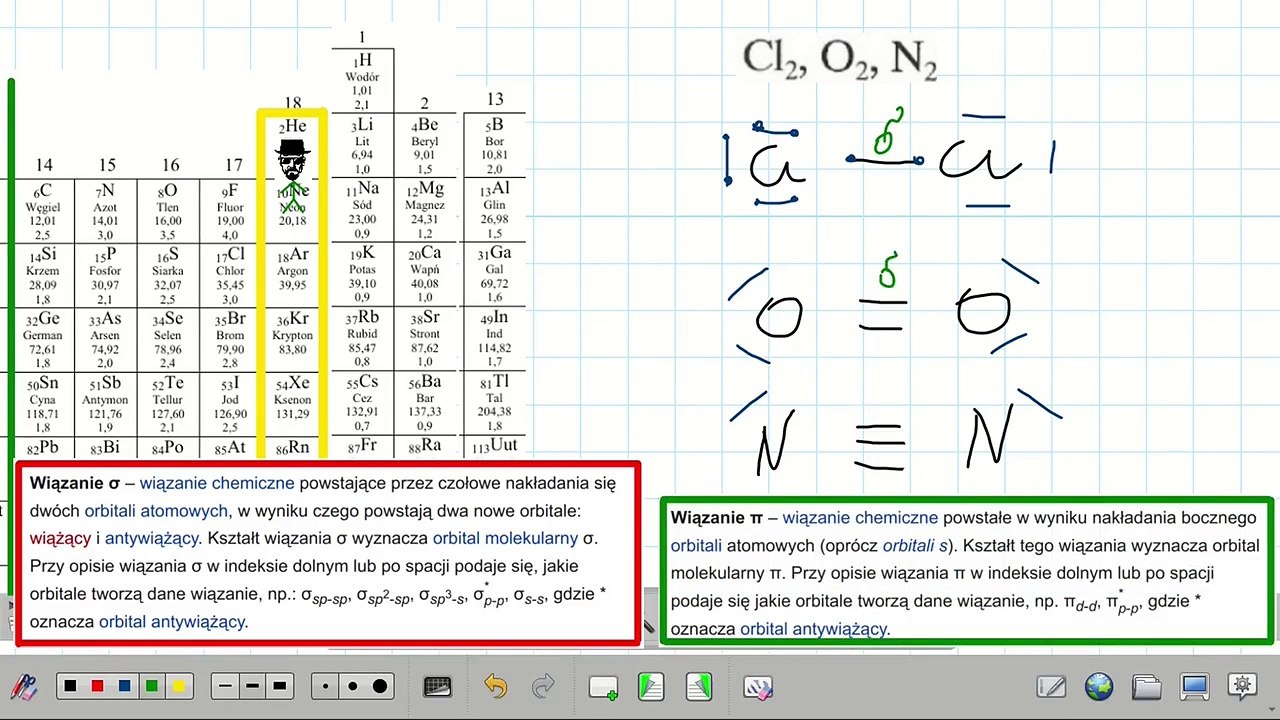Click the 'antywiążący' link in red box
Image resolution: width=1280 pixels, height=720 pixels.
point(152,538)
